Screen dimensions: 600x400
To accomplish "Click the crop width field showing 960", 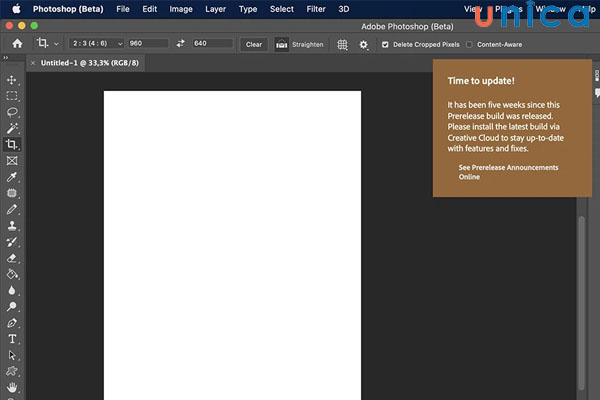I will pos(148,44).
